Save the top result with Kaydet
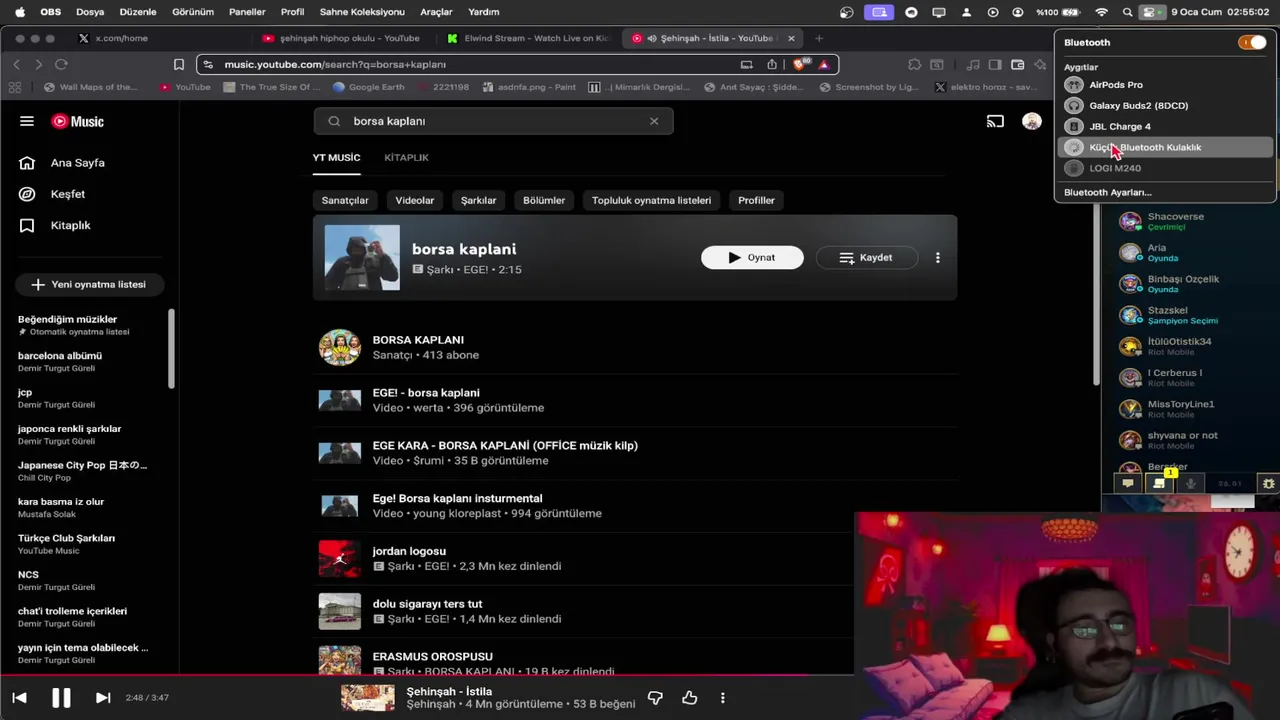Screen dimensions: 1280x720 (866, 257)
